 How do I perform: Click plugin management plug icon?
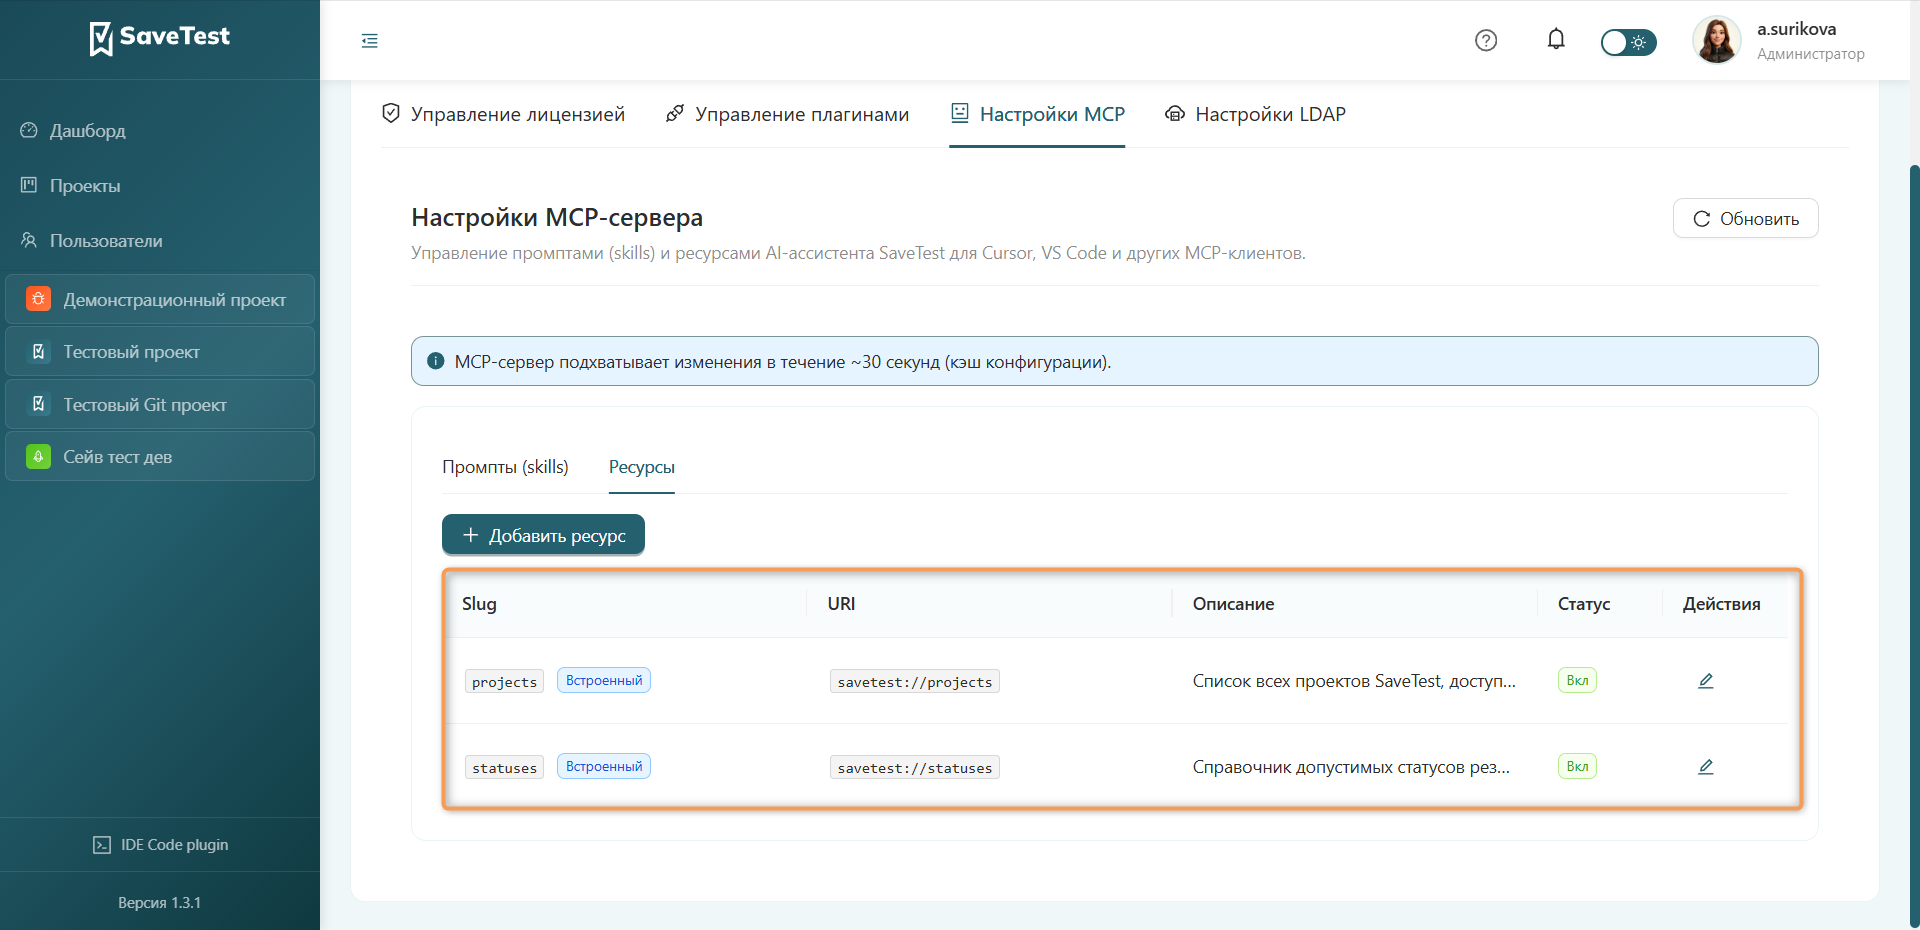(x=675, y=113)
